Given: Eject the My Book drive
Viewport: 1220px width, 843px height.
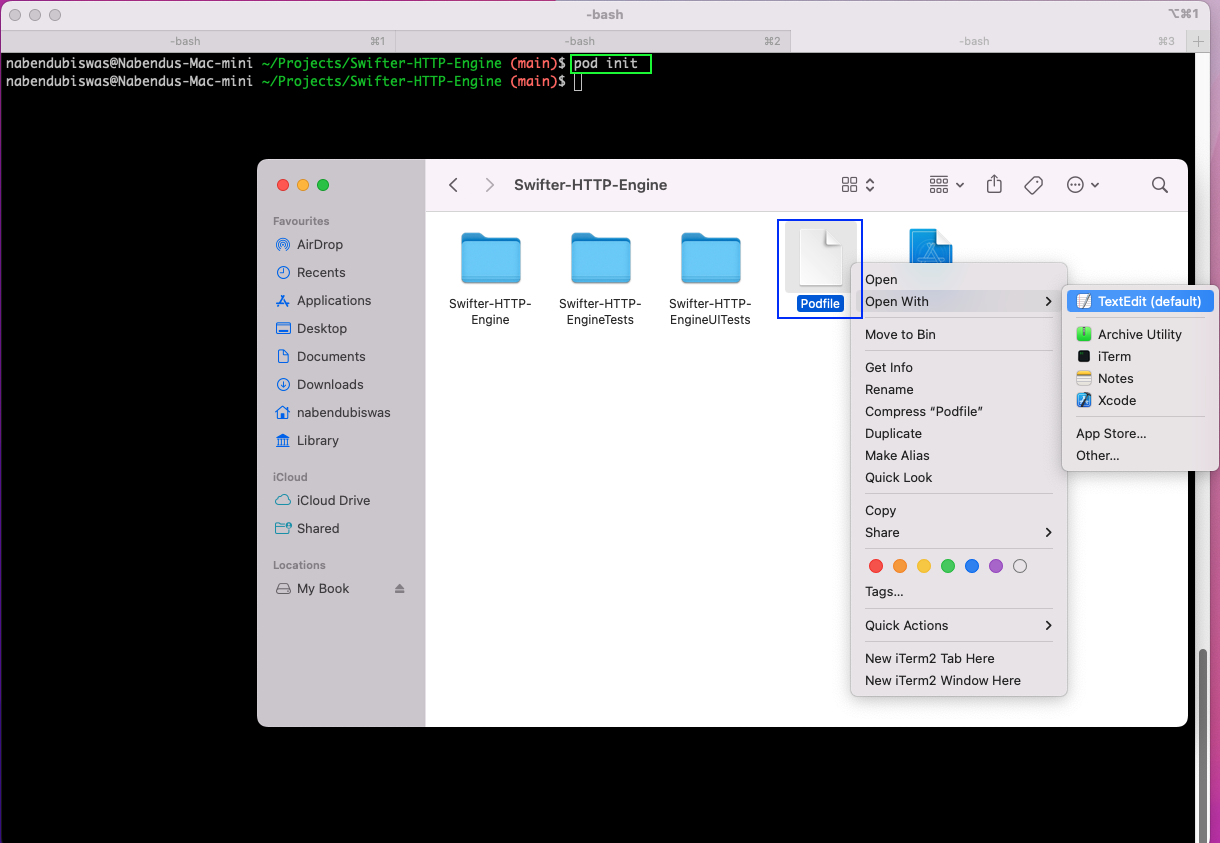Looking at the screenshot, I should point(400,588).
